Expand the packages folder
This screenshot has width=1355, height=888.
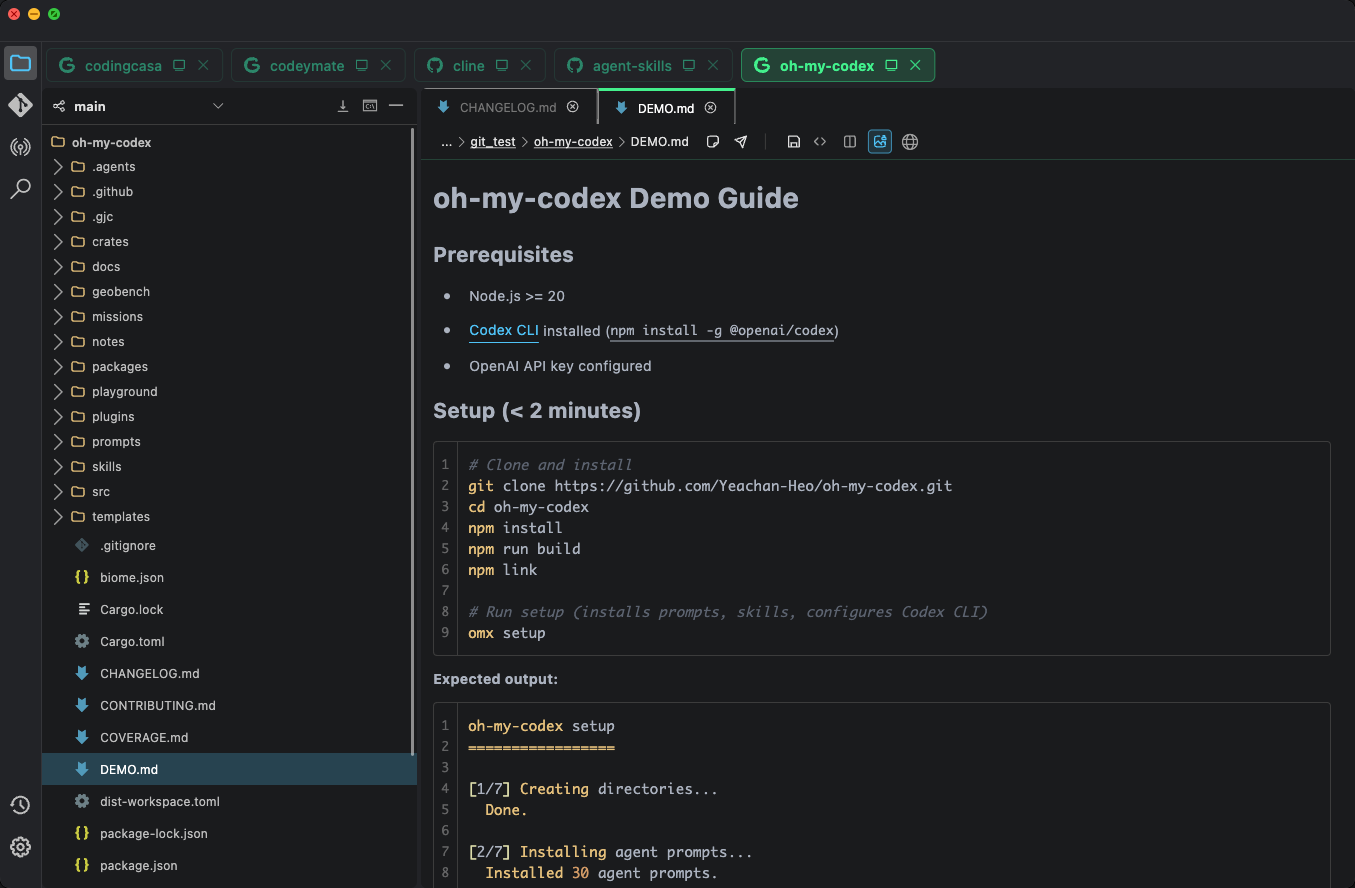point(58,367)
